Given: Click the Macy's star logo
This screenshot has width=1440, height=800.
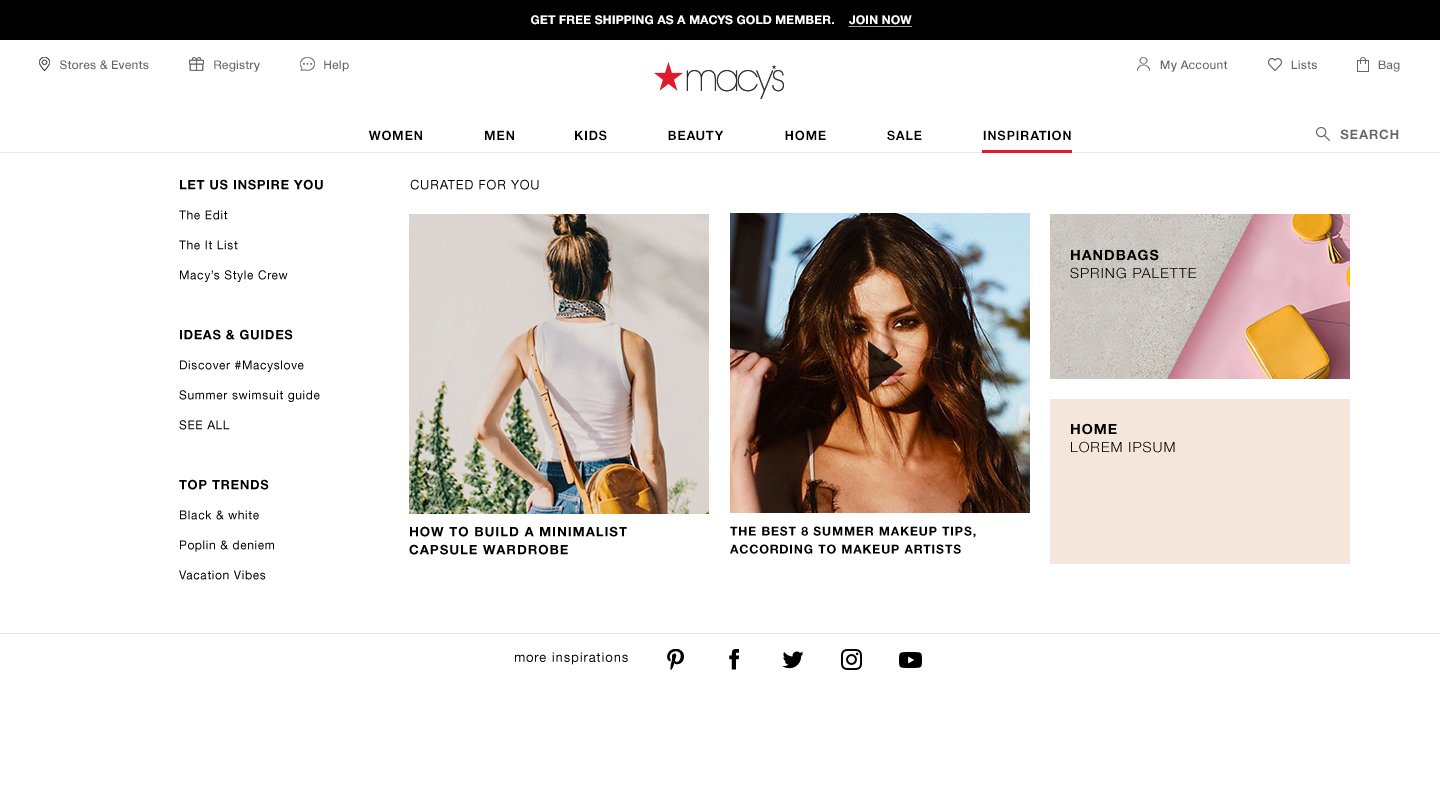Looking at the screenshot, I should click(x=719, y=79).
